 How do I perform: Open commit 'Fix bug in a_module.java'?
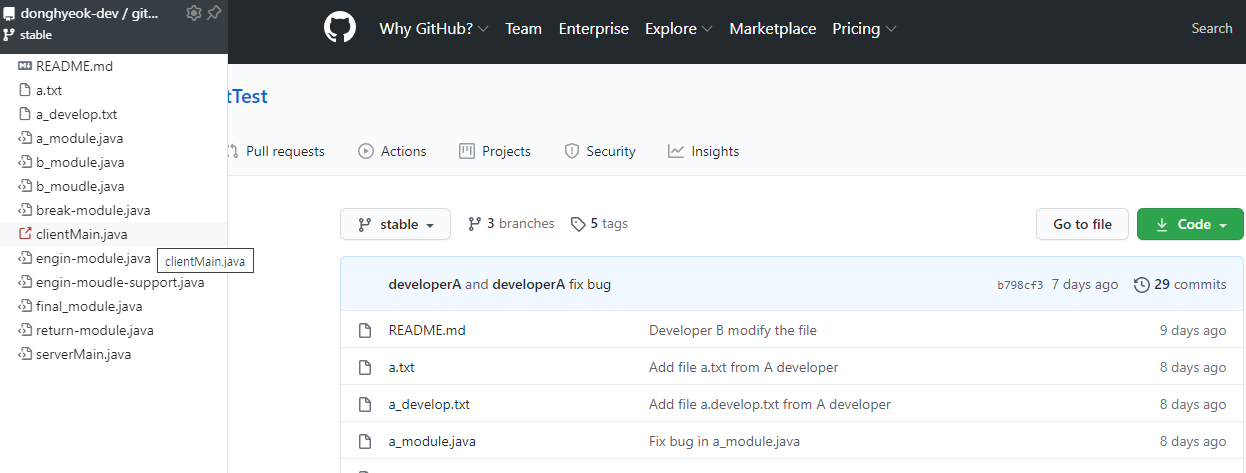[725, 441]
